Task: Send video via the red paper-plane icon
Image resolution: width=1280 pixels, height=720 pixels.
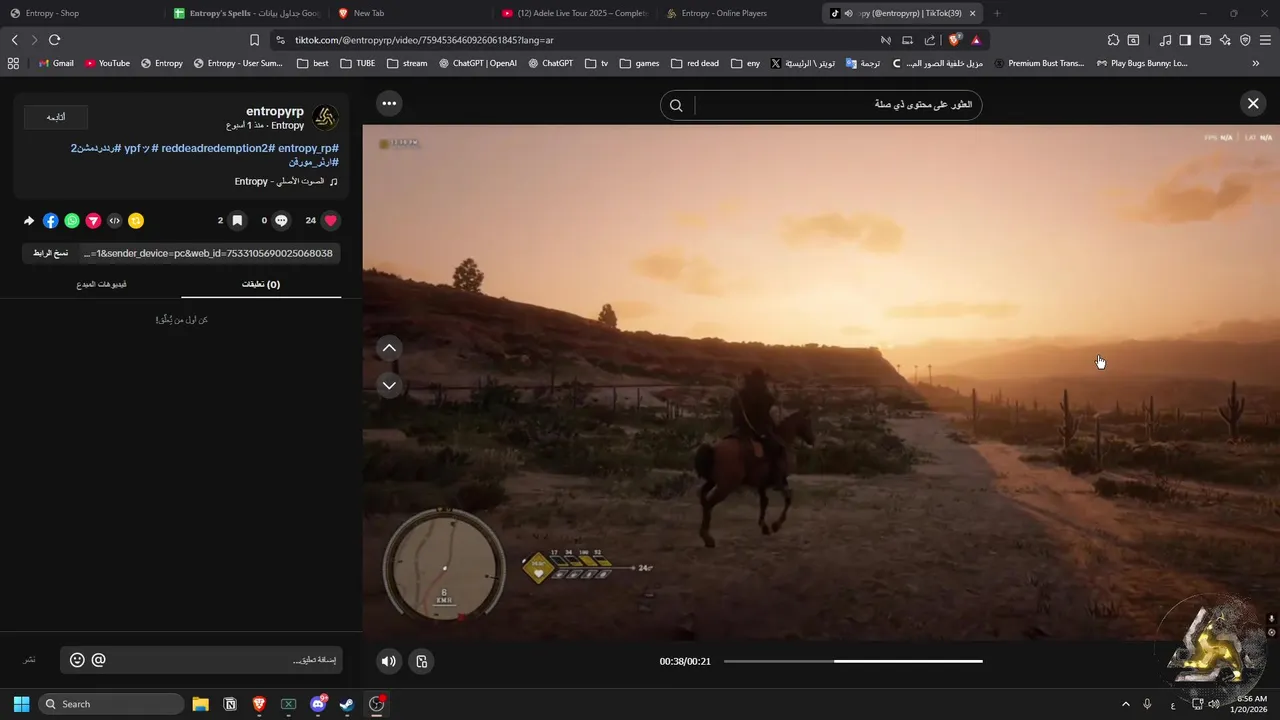Action: [93, 221]
